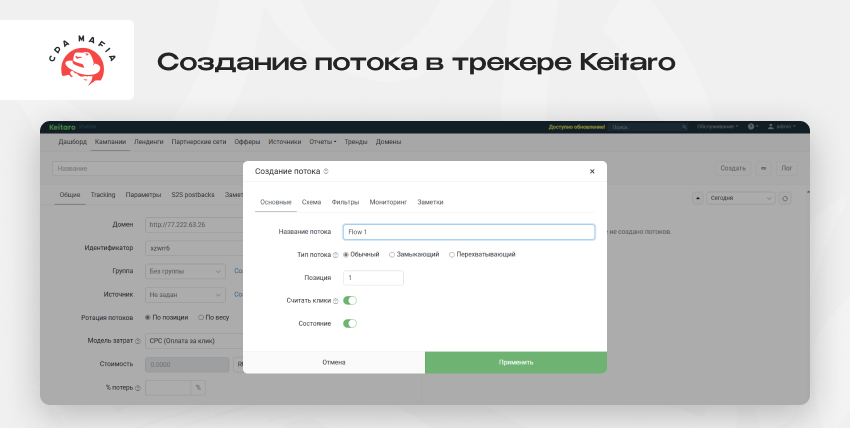Viewport: 850px width, 428px height.
Task: Expand the Обслуживание menu
Action: coord(718,126)
